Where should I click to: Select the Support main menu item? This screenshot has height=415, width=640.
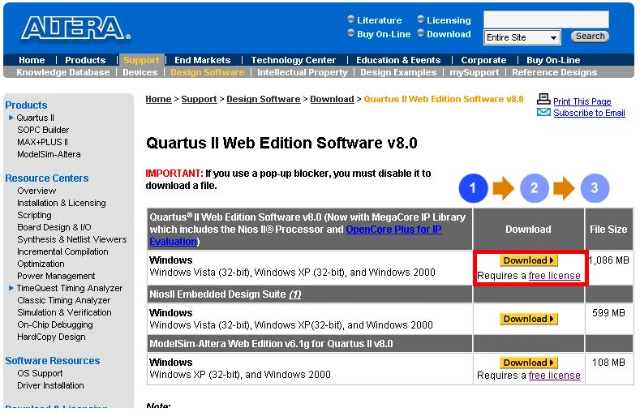(x=141, y=60)
